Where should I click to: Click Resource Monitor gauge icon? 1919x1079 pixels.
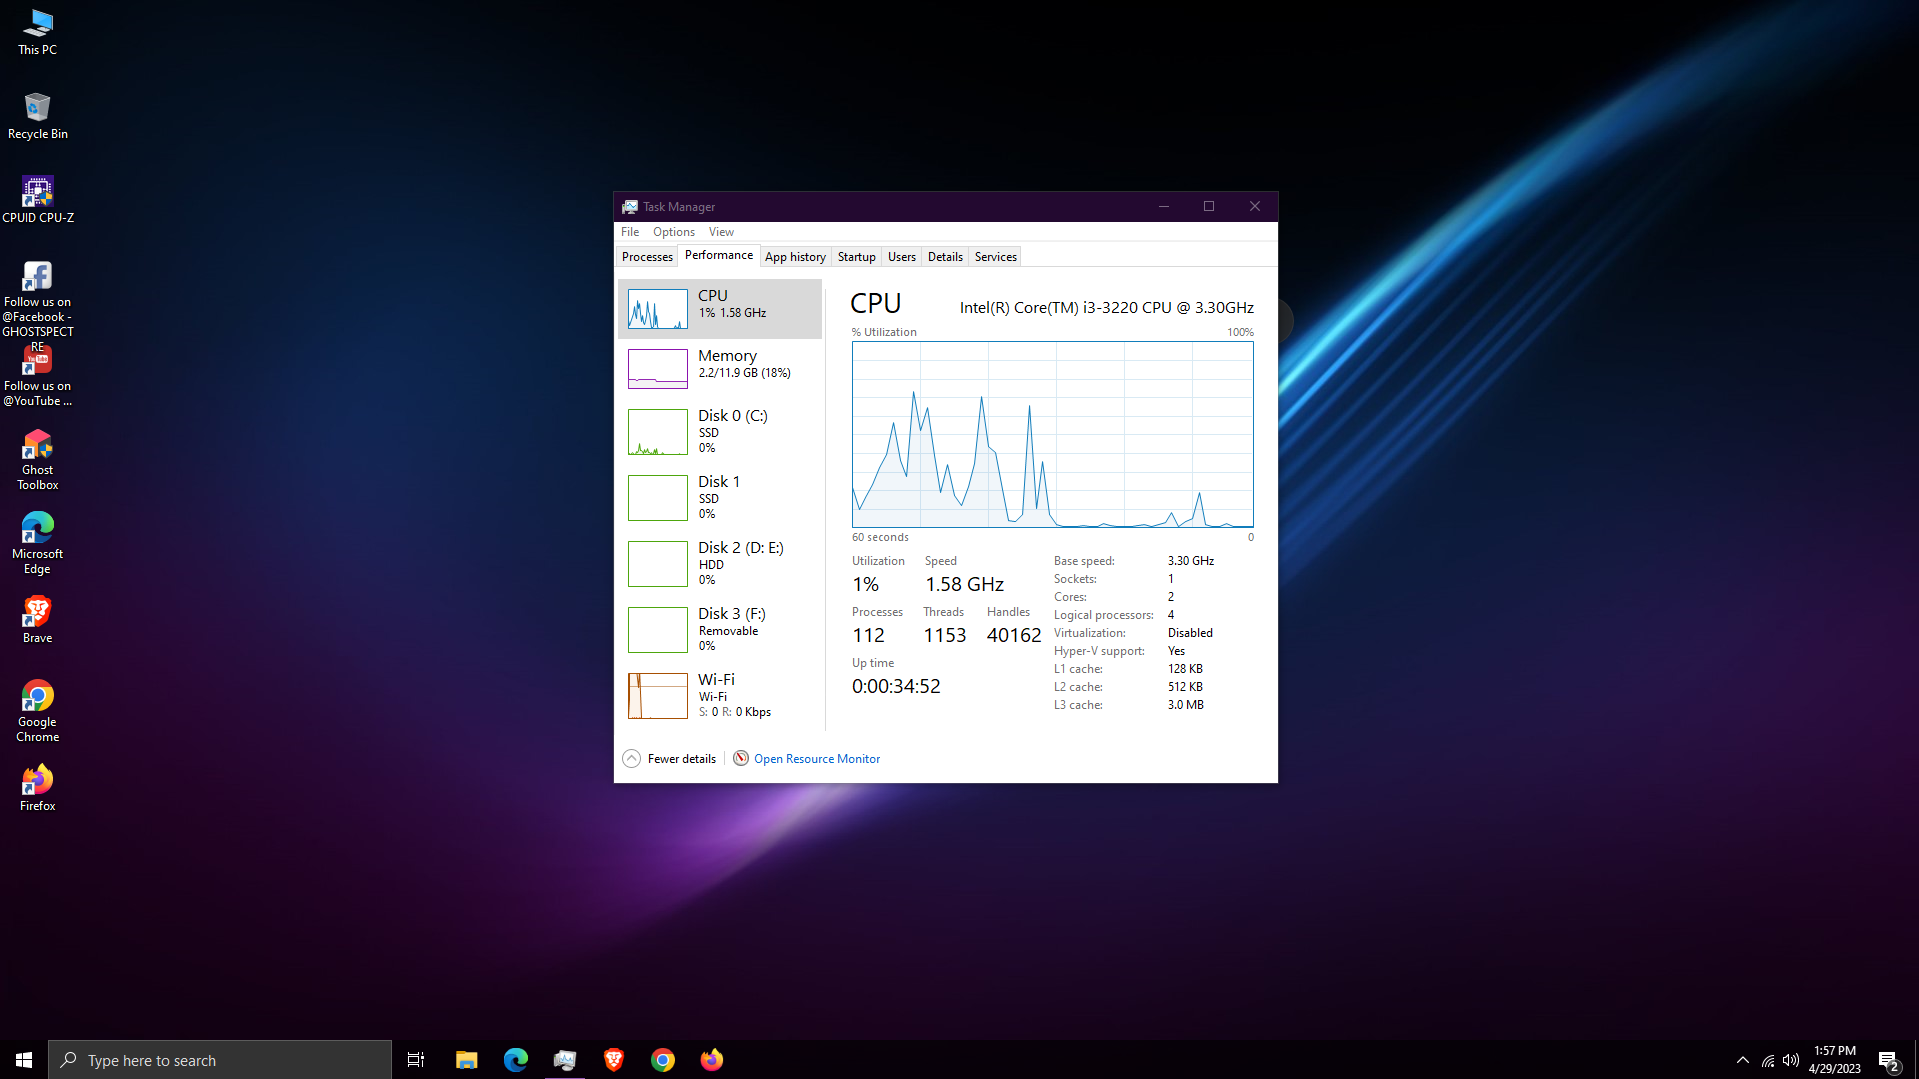(x=741, y=758)
